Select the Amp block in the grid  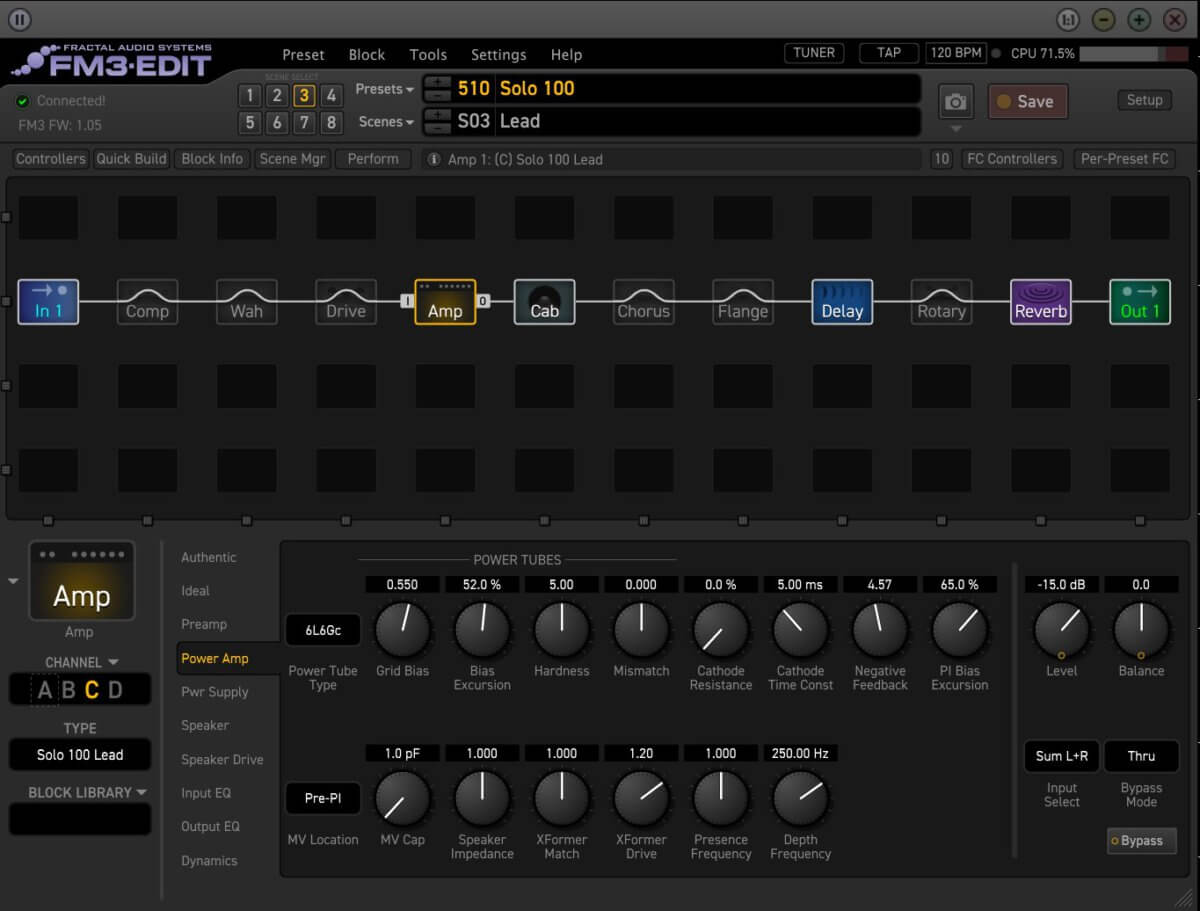445,301
